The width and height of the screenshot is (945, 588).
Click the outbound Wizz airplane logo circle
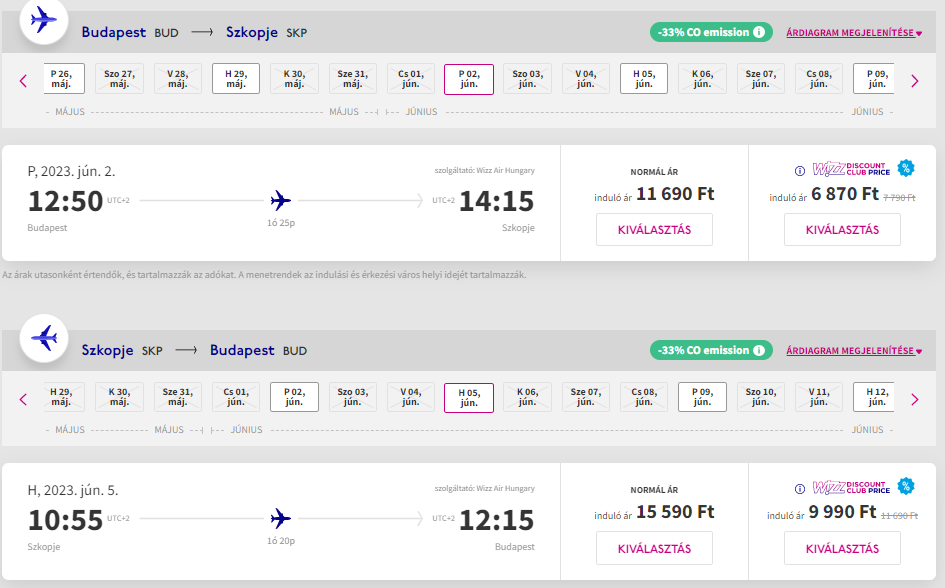pyautogui.click(x=44, y=19)
